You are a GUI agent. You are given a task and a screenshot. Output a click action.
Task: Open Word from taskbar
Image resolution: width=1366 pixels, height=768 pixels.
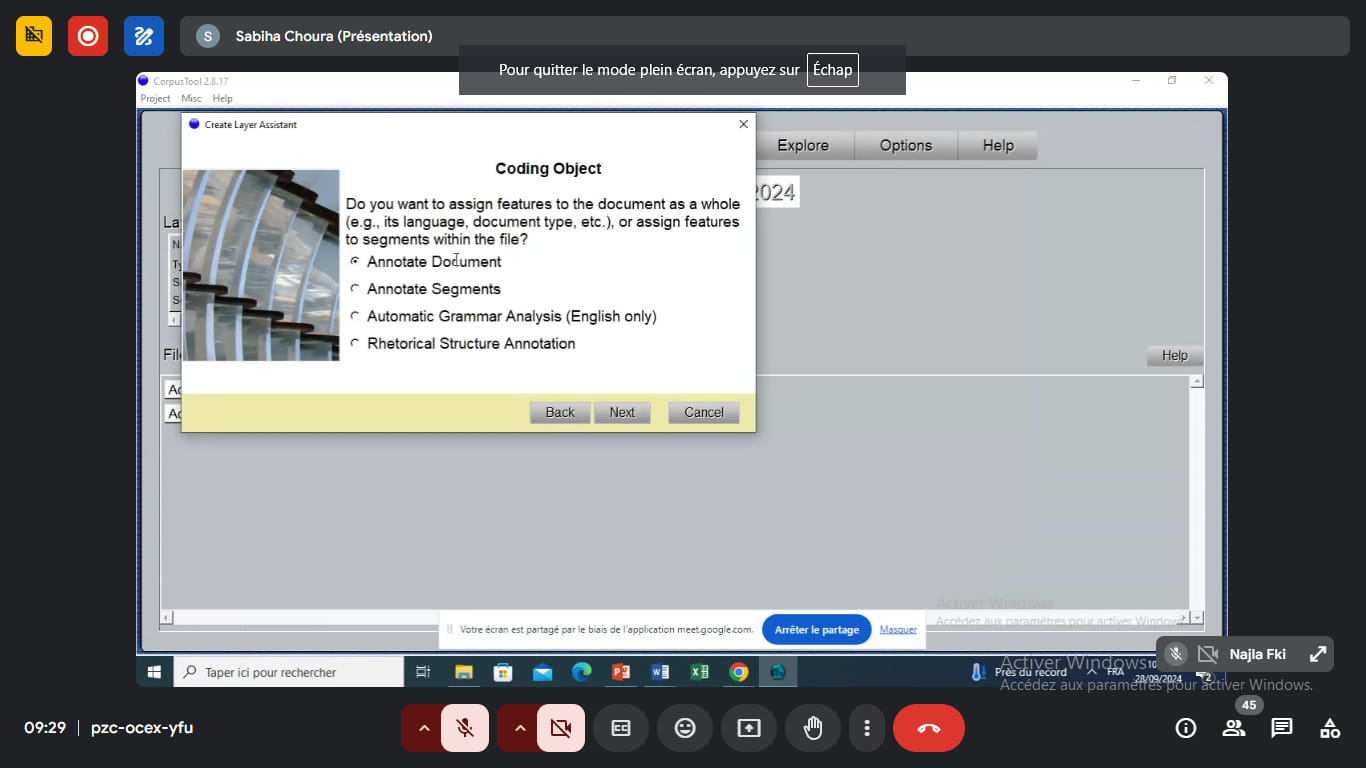[x=660, y=672]
